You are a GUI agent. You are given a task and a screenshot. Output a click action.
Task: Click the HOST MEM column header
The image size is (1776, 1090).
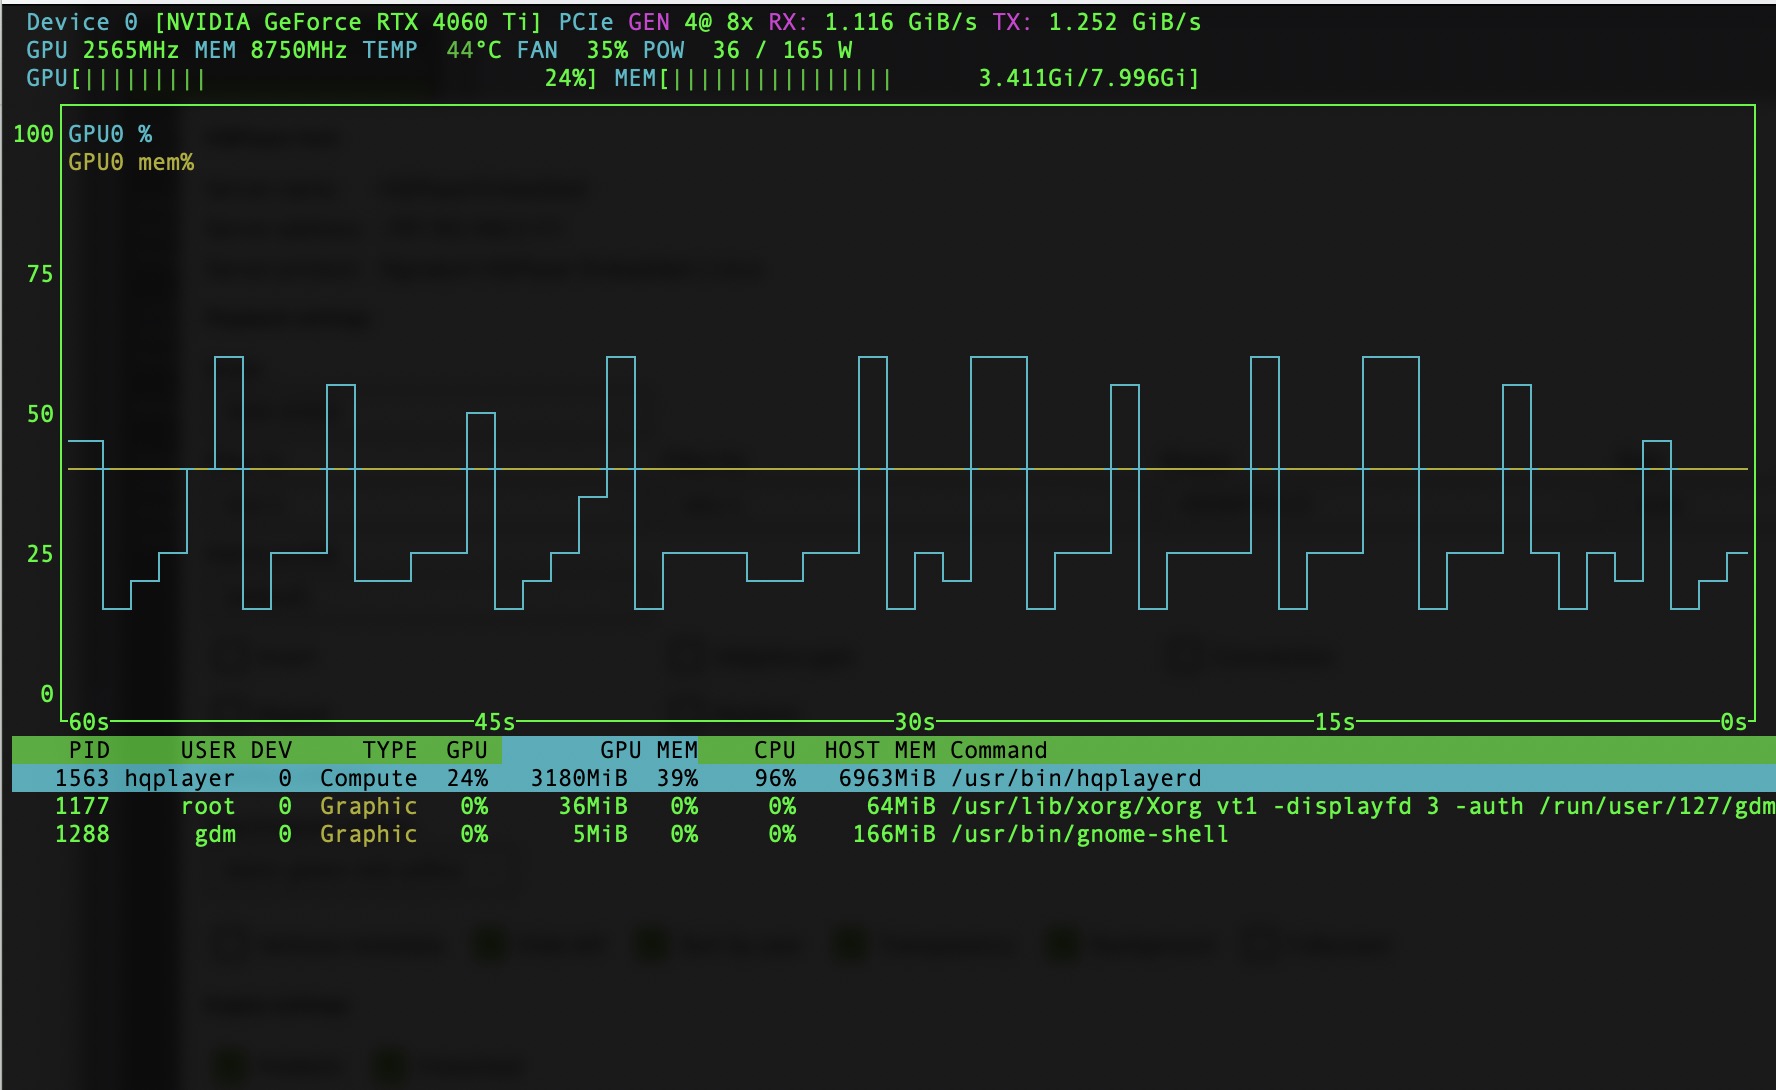pyautogui.click(x=880, y=750)
